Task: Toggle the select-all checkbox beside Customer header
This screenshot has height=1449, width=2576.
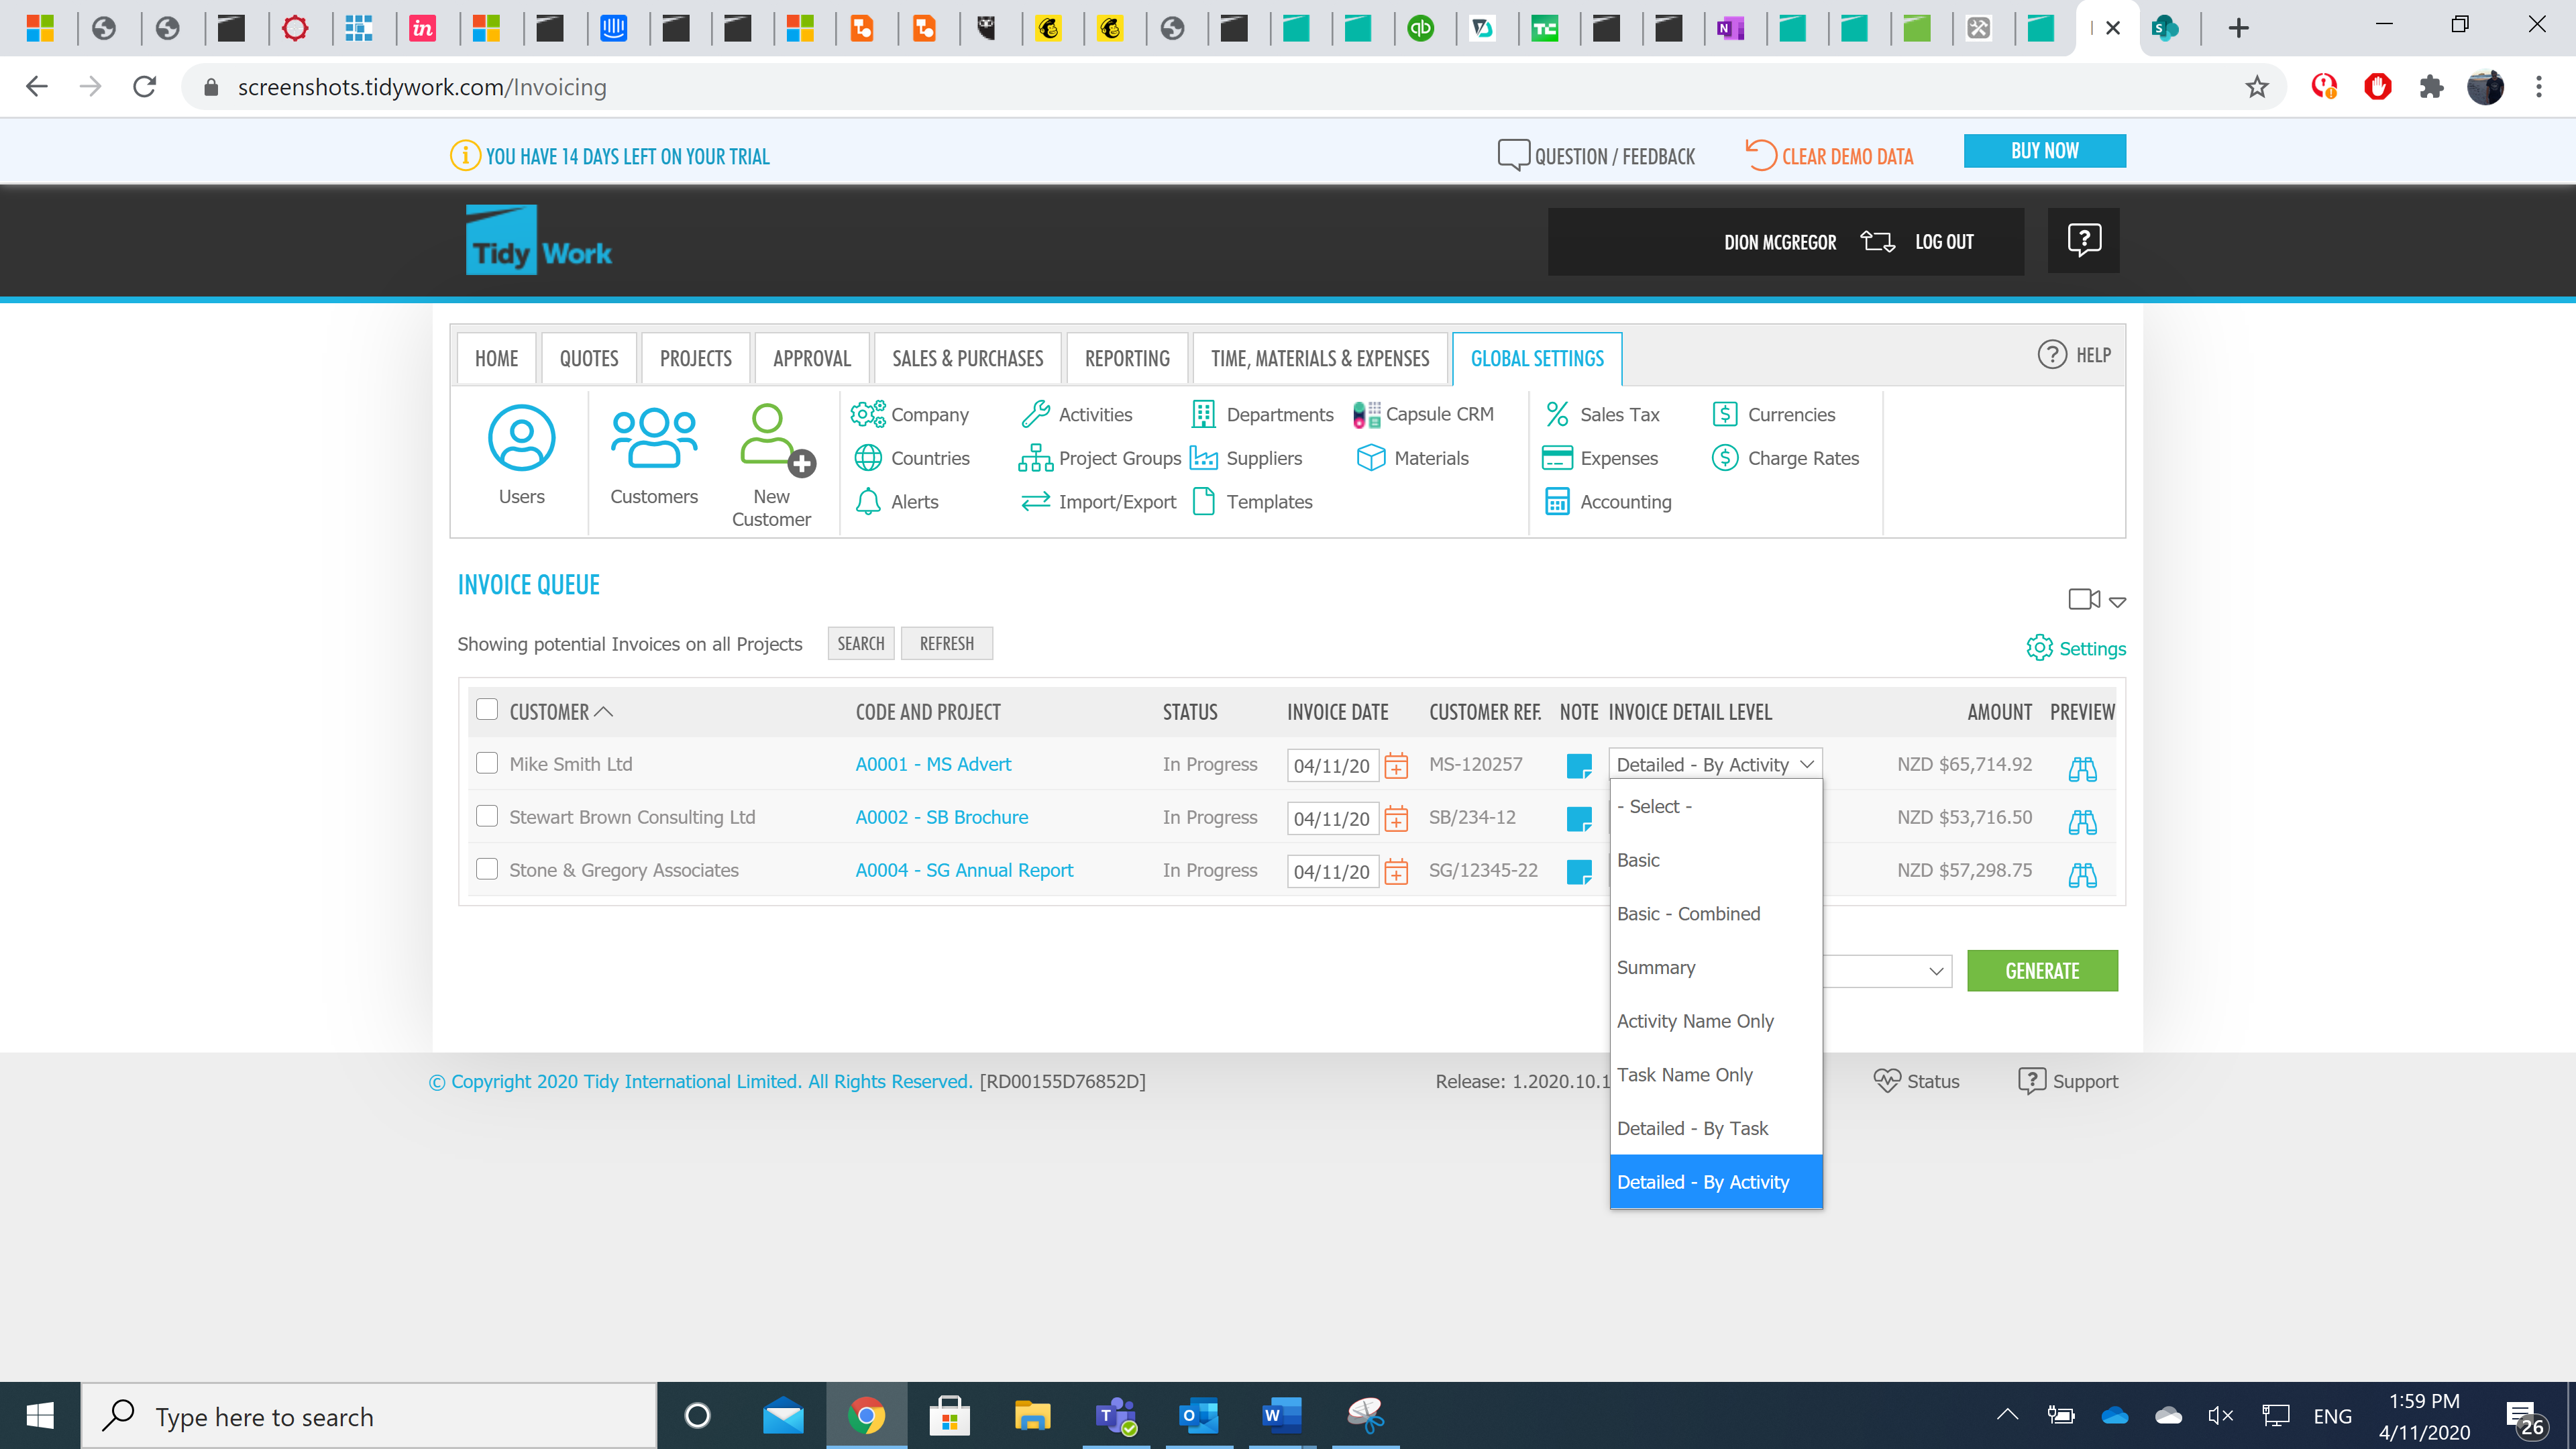Action: 487,710
